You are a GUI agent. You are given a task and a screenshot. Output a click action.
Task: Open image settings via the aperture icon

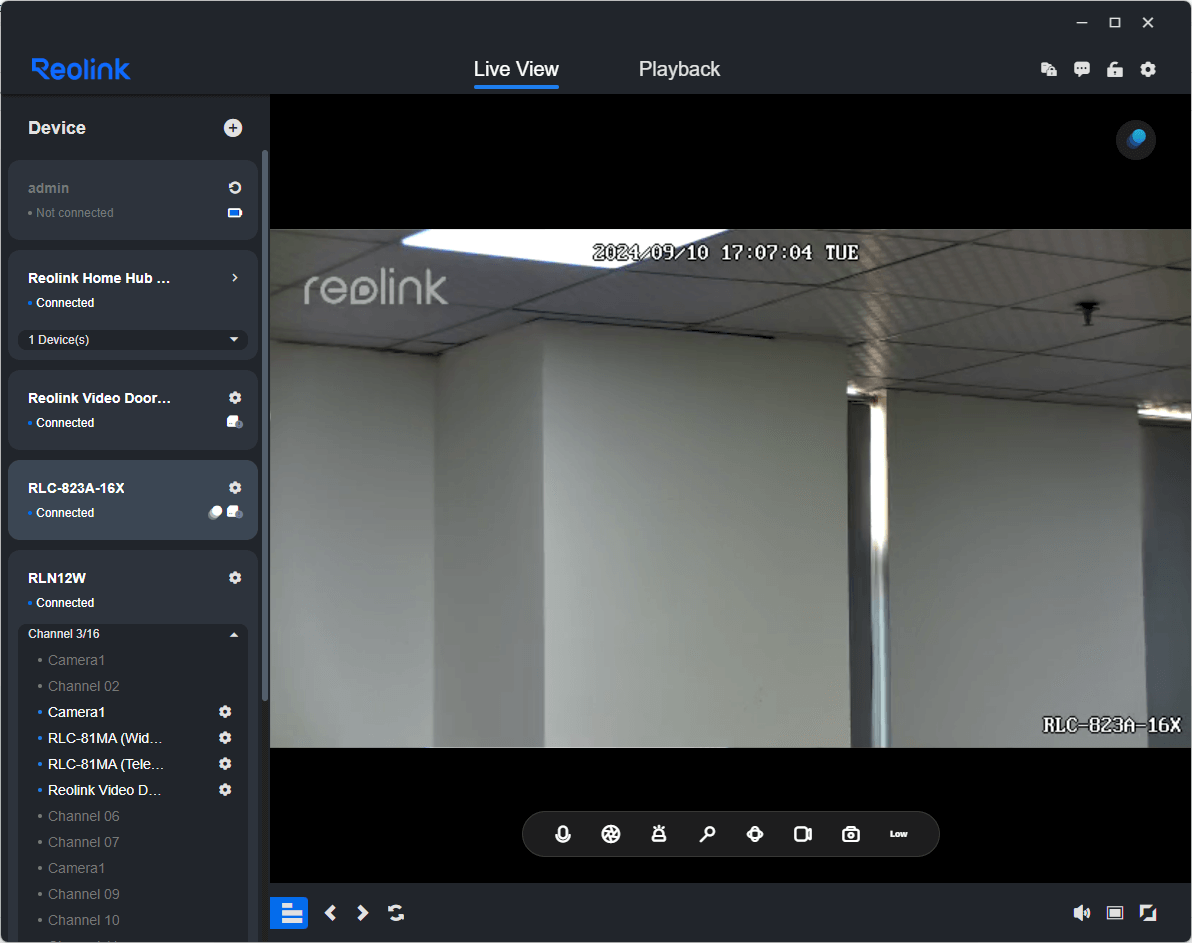pyautogui.click(x=610, y=834)
